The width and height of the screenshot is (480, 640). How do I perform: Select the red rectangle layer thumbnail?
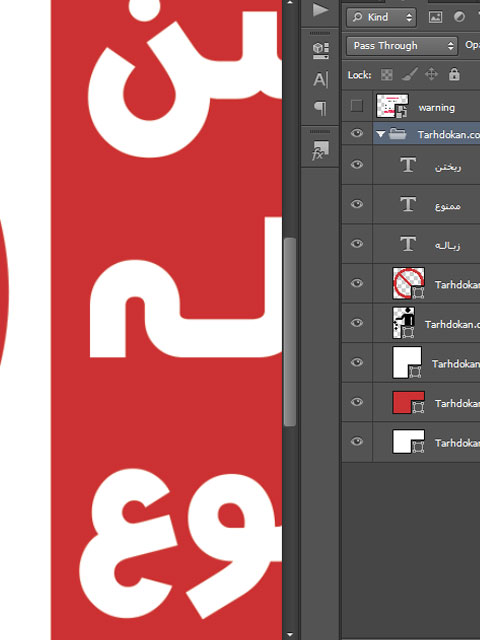click(408, 402)
